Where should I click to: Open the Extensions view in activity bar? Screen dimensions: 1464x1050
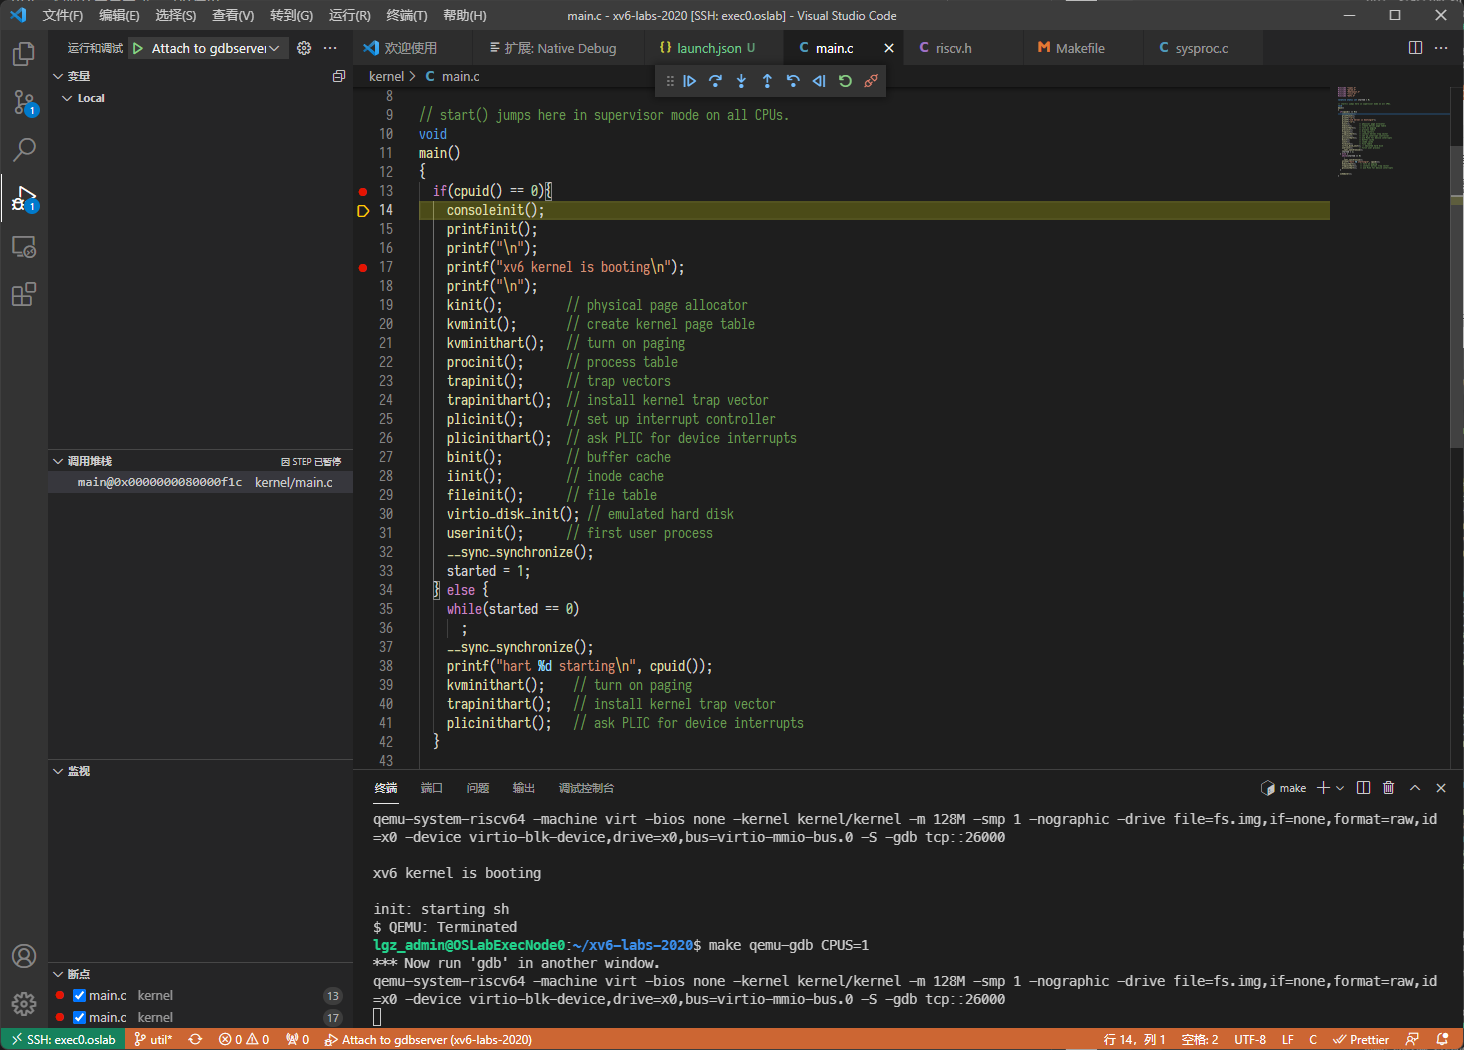(23, 294)
